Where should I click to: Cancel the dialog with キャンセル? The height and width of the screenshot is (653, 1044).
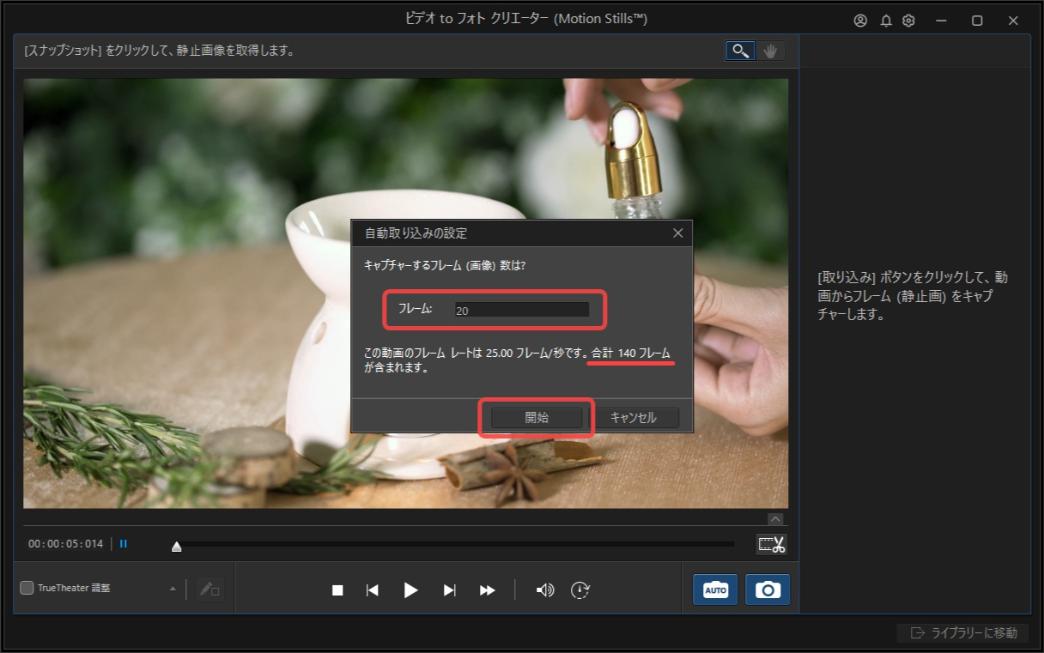coord(638,417)
